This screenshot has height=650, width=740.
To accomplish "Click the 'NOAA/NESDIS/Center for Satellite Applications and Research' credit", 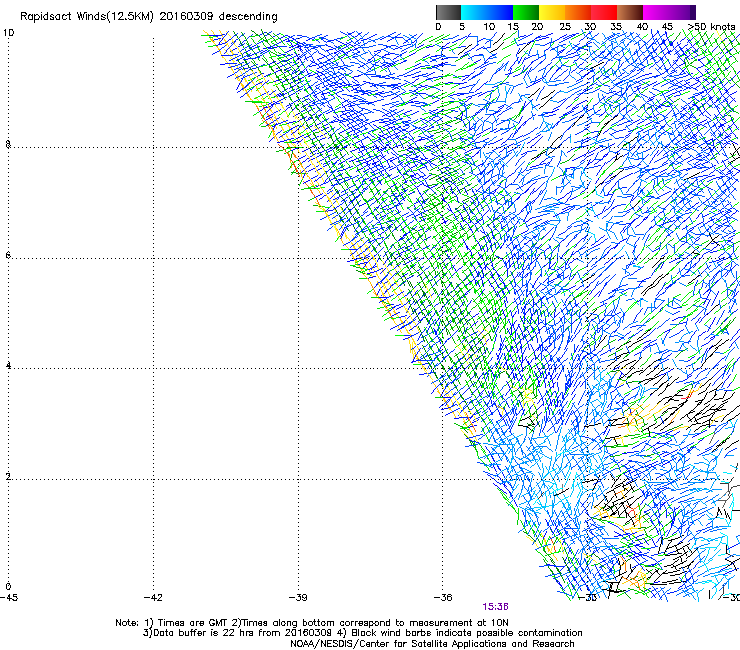I will (x=432, y=644).
